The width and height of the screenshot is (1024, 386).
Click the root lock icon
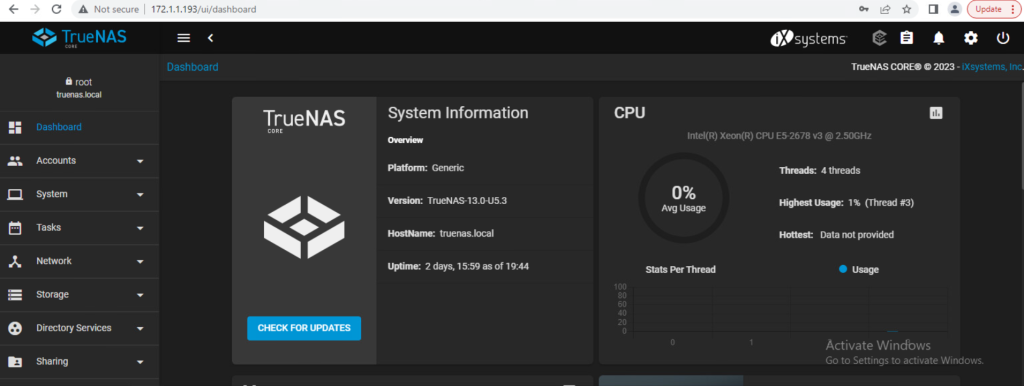[69, 82]
